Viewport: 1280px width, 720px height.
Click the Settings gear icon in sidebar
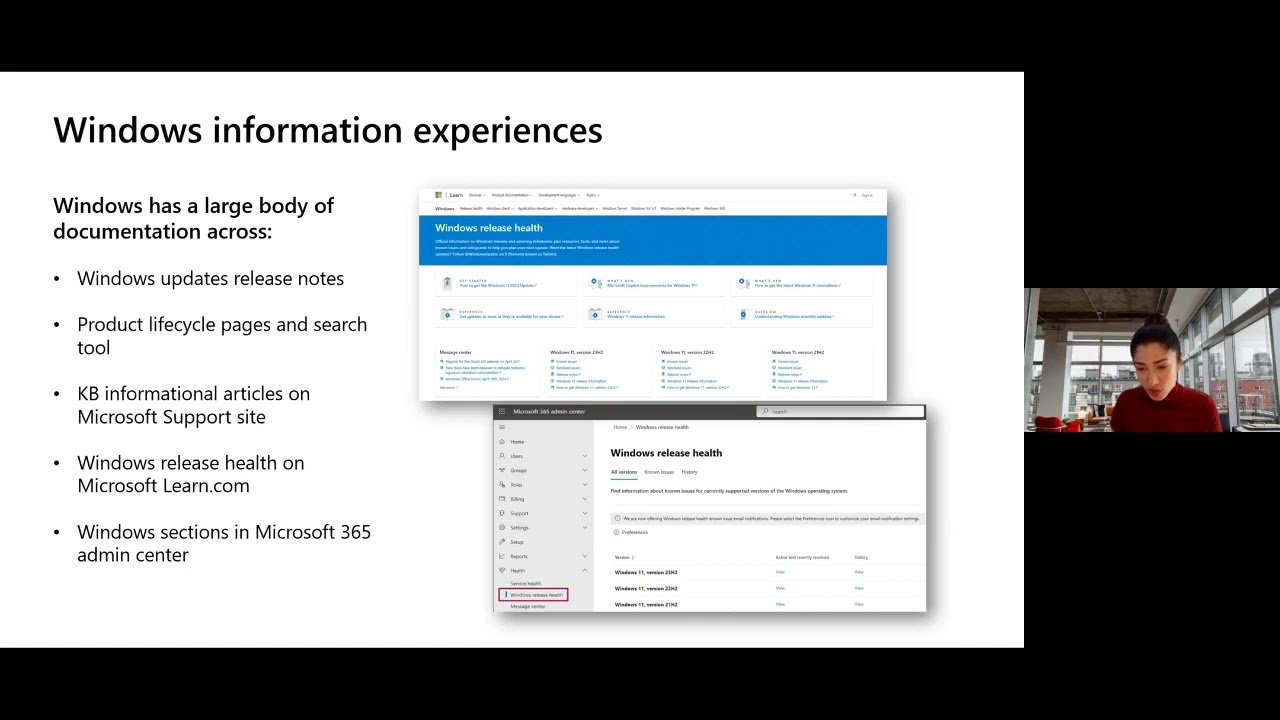[x=502, y=528]
